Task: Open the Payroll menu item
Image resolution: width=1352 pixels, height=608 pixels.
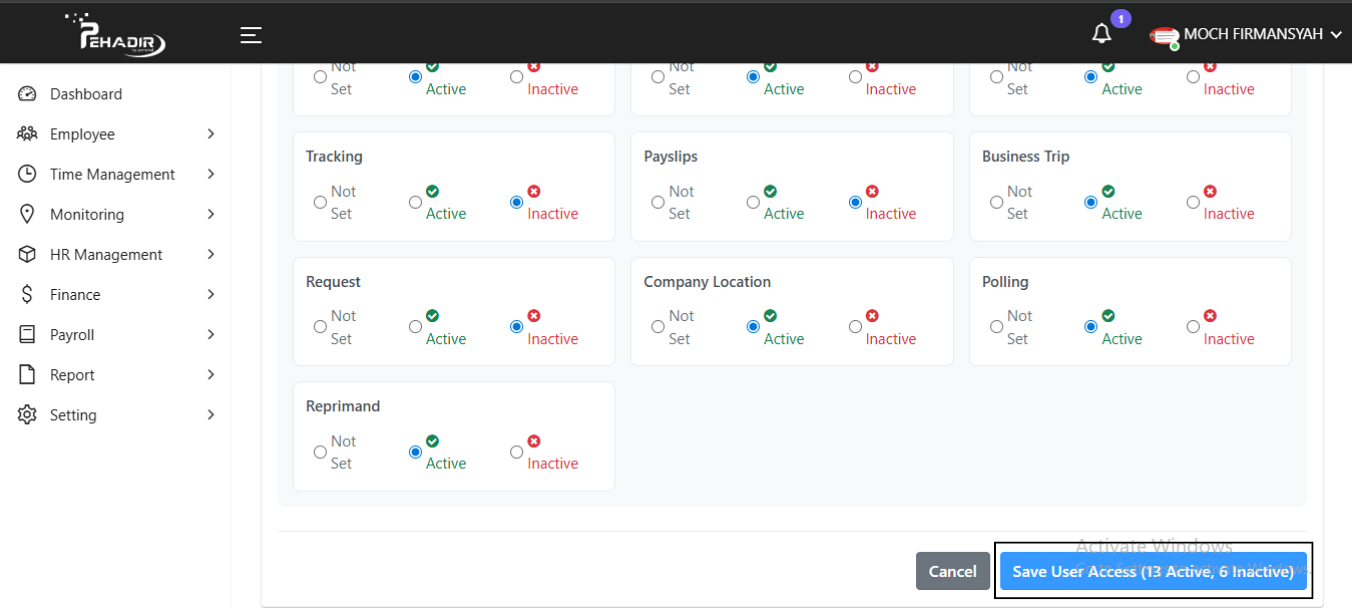Action: [x=72, y=335]
